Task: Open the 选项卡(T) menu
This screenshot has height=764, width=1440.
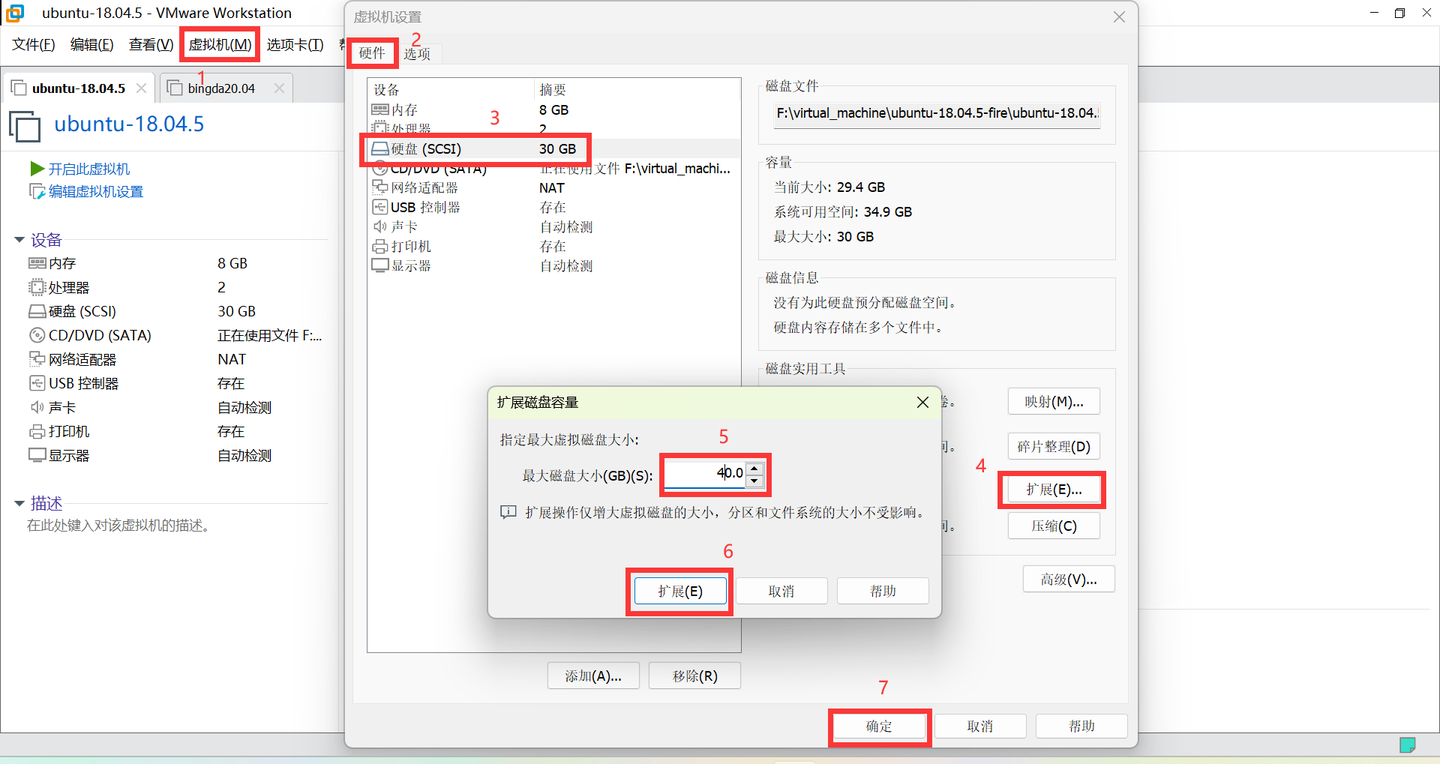Action: pos(295,45)
